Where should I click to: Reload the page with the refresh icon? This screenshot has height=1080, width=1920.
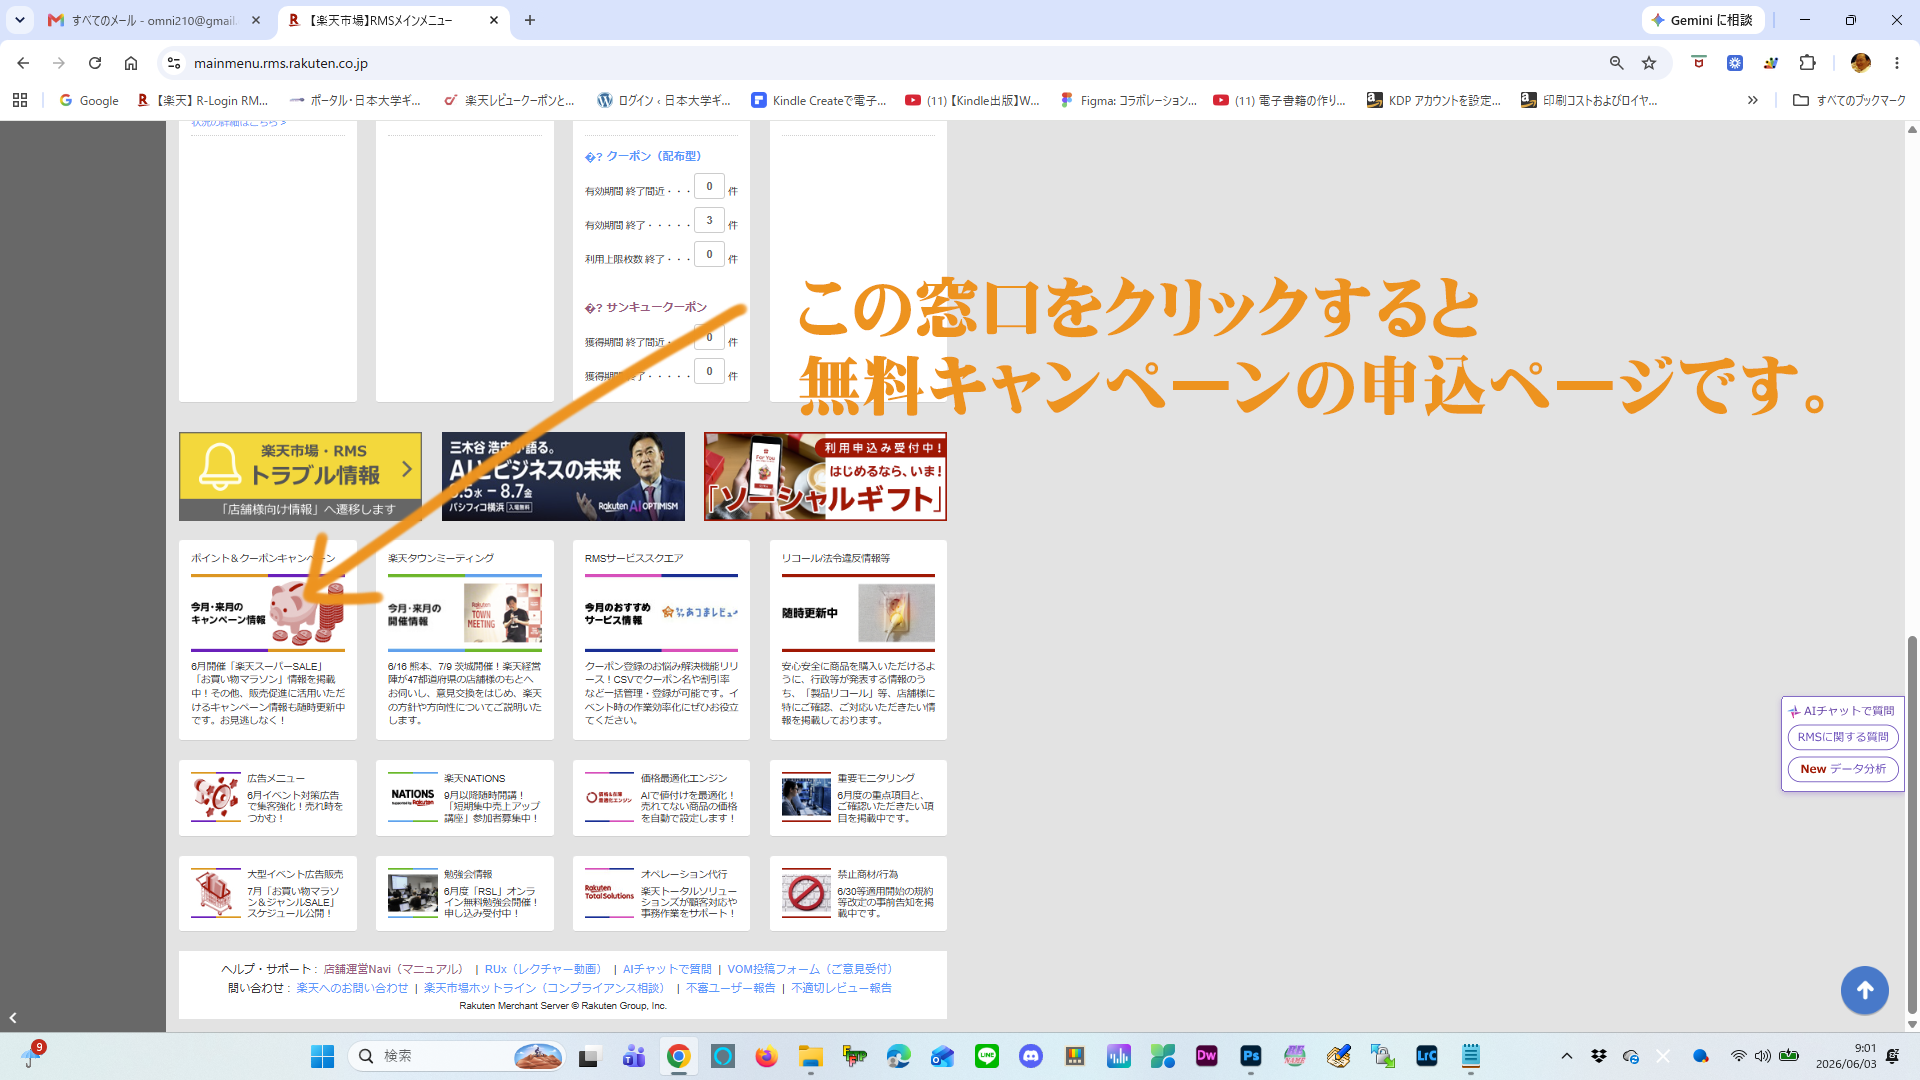95,63
